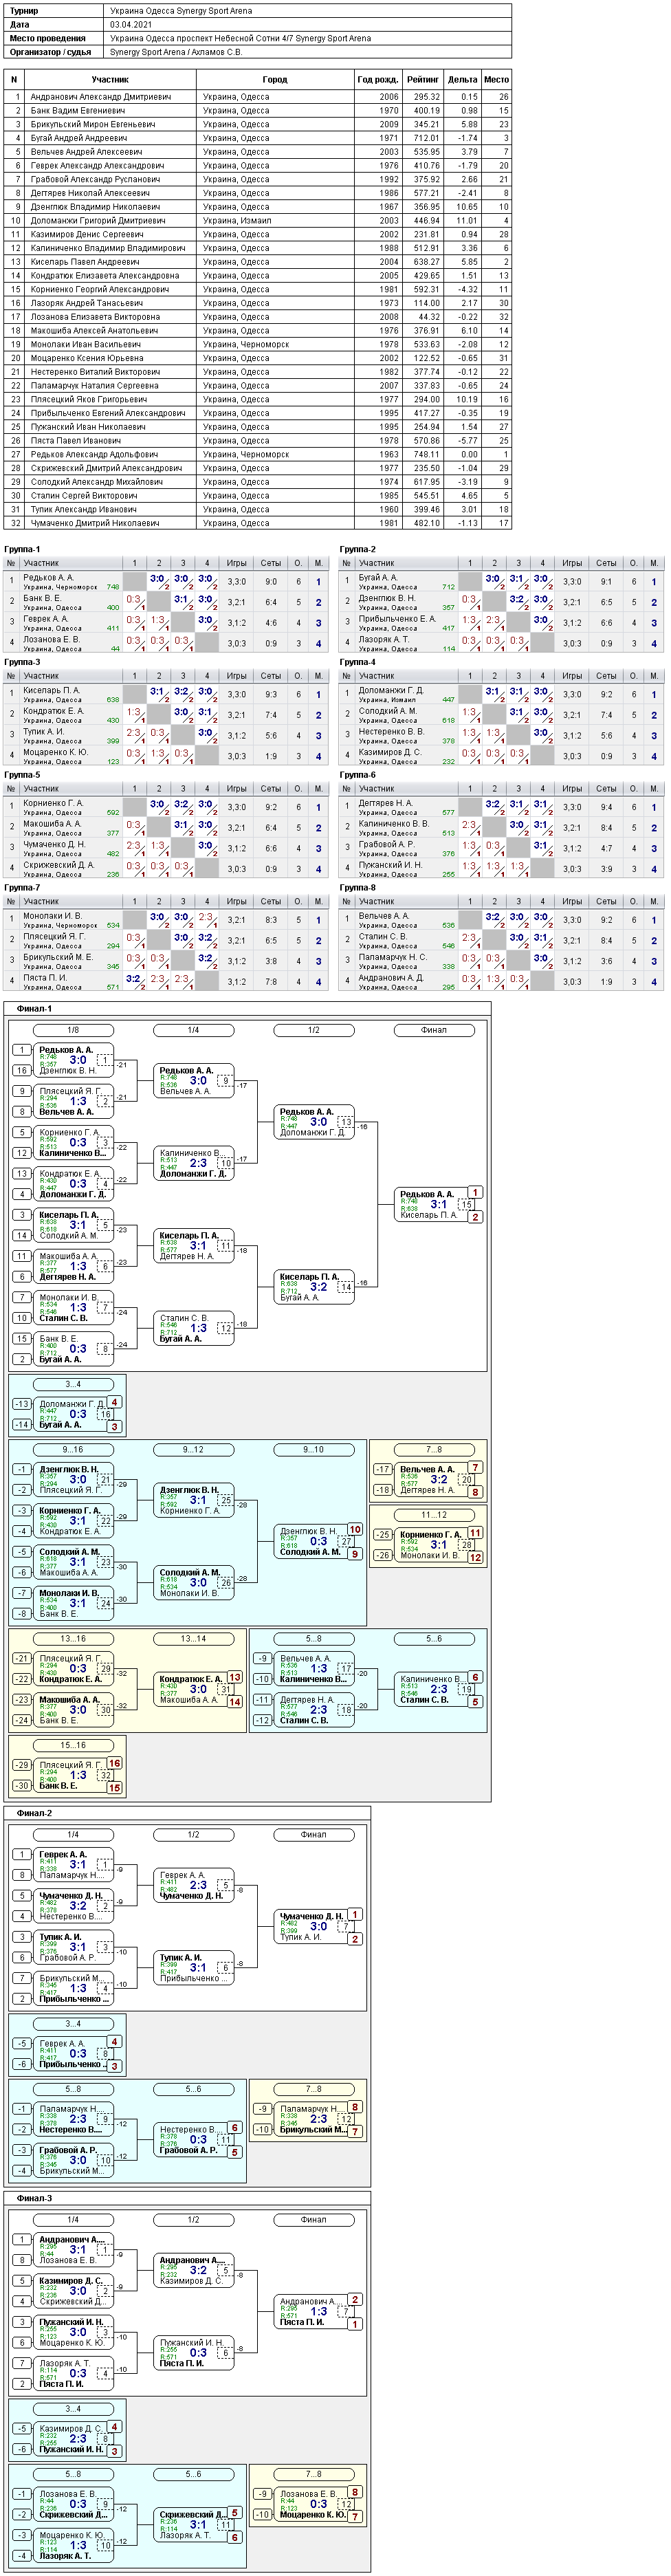671x2576 pixels.
Task: Sort participants by the Рейтинг column header
Action: 422,79
